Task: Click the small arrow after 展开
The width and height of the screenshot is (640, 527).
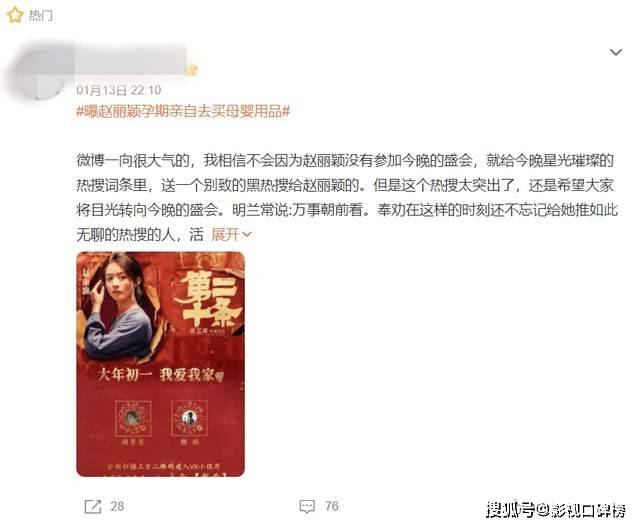Action: tap(247, 235)
